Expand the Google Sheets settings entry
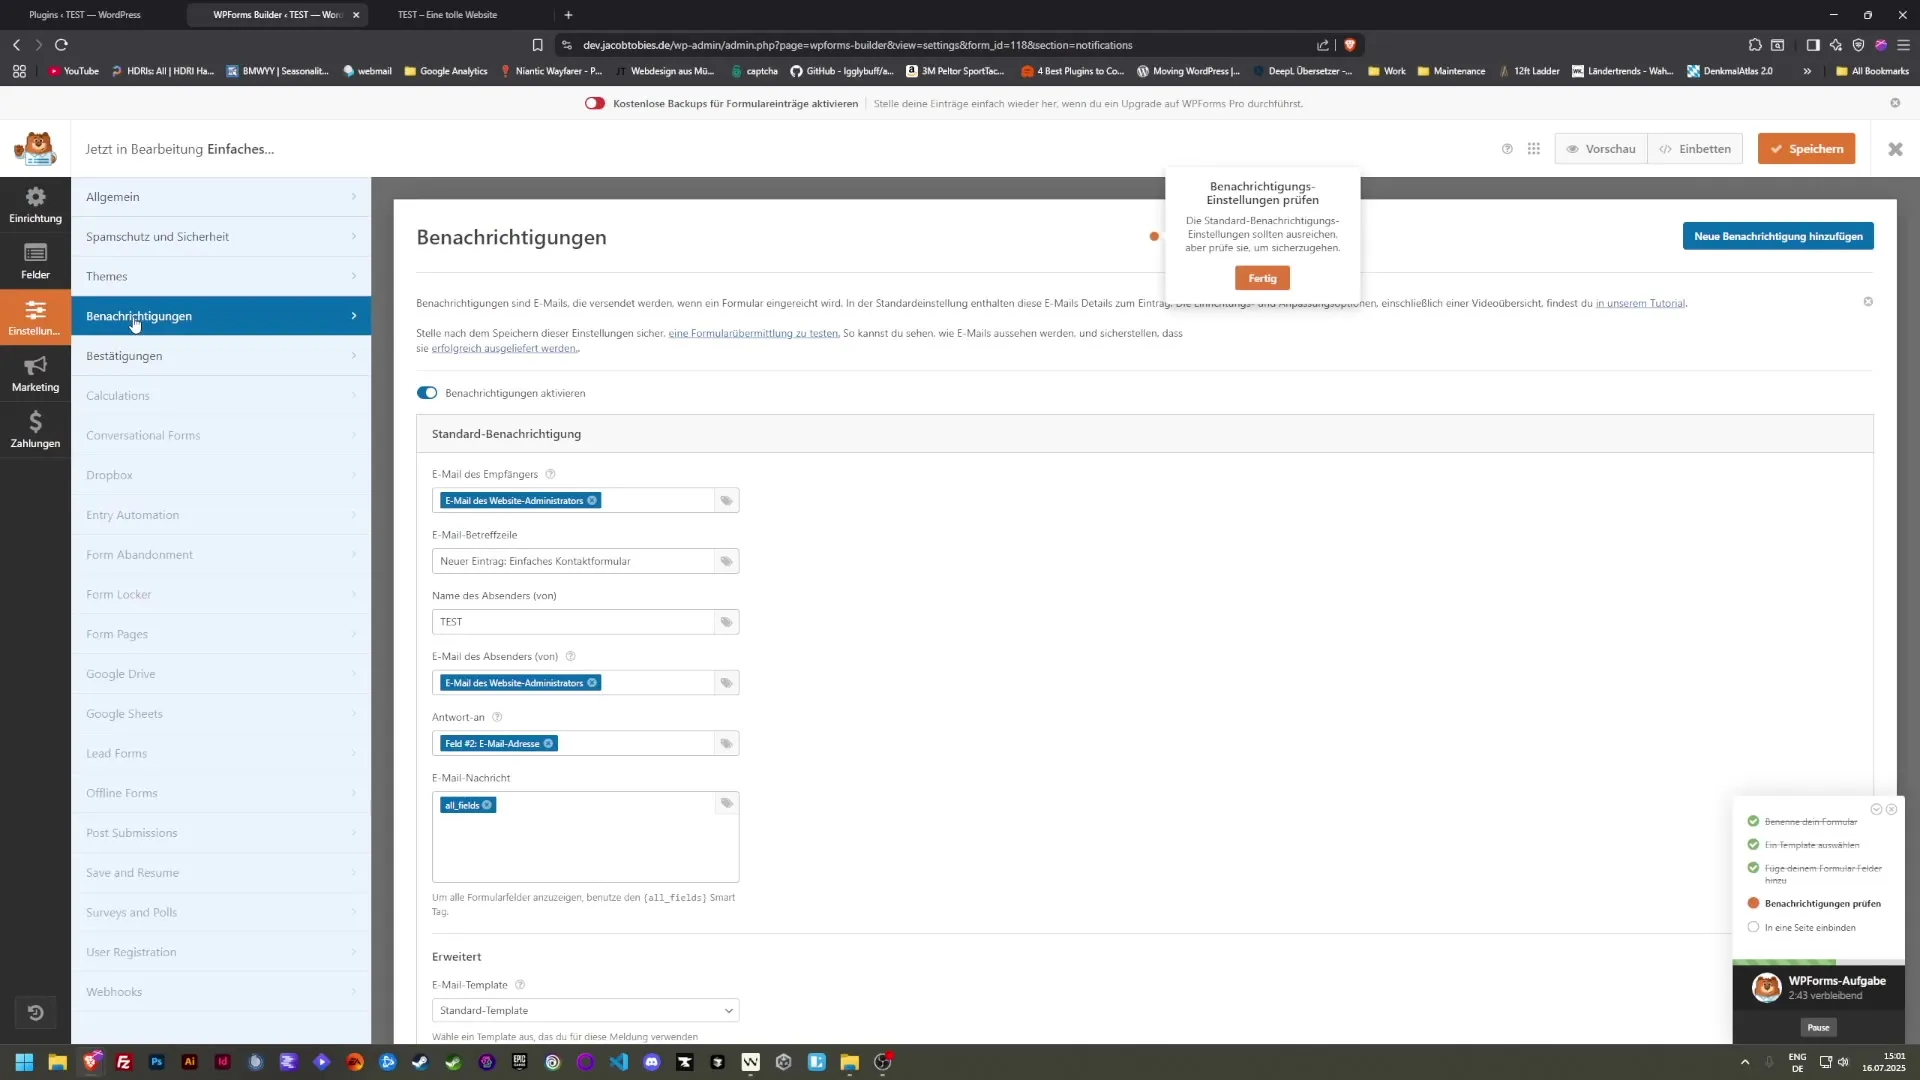 click(221, 713)
